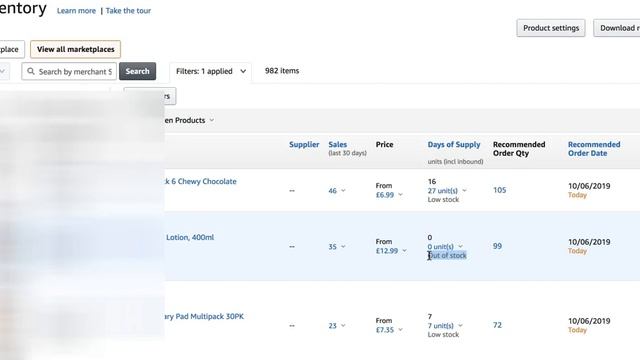Click Low stock under 7 unit(s)
The width and height of the screenshot is (640, 360).
point(443,334)
